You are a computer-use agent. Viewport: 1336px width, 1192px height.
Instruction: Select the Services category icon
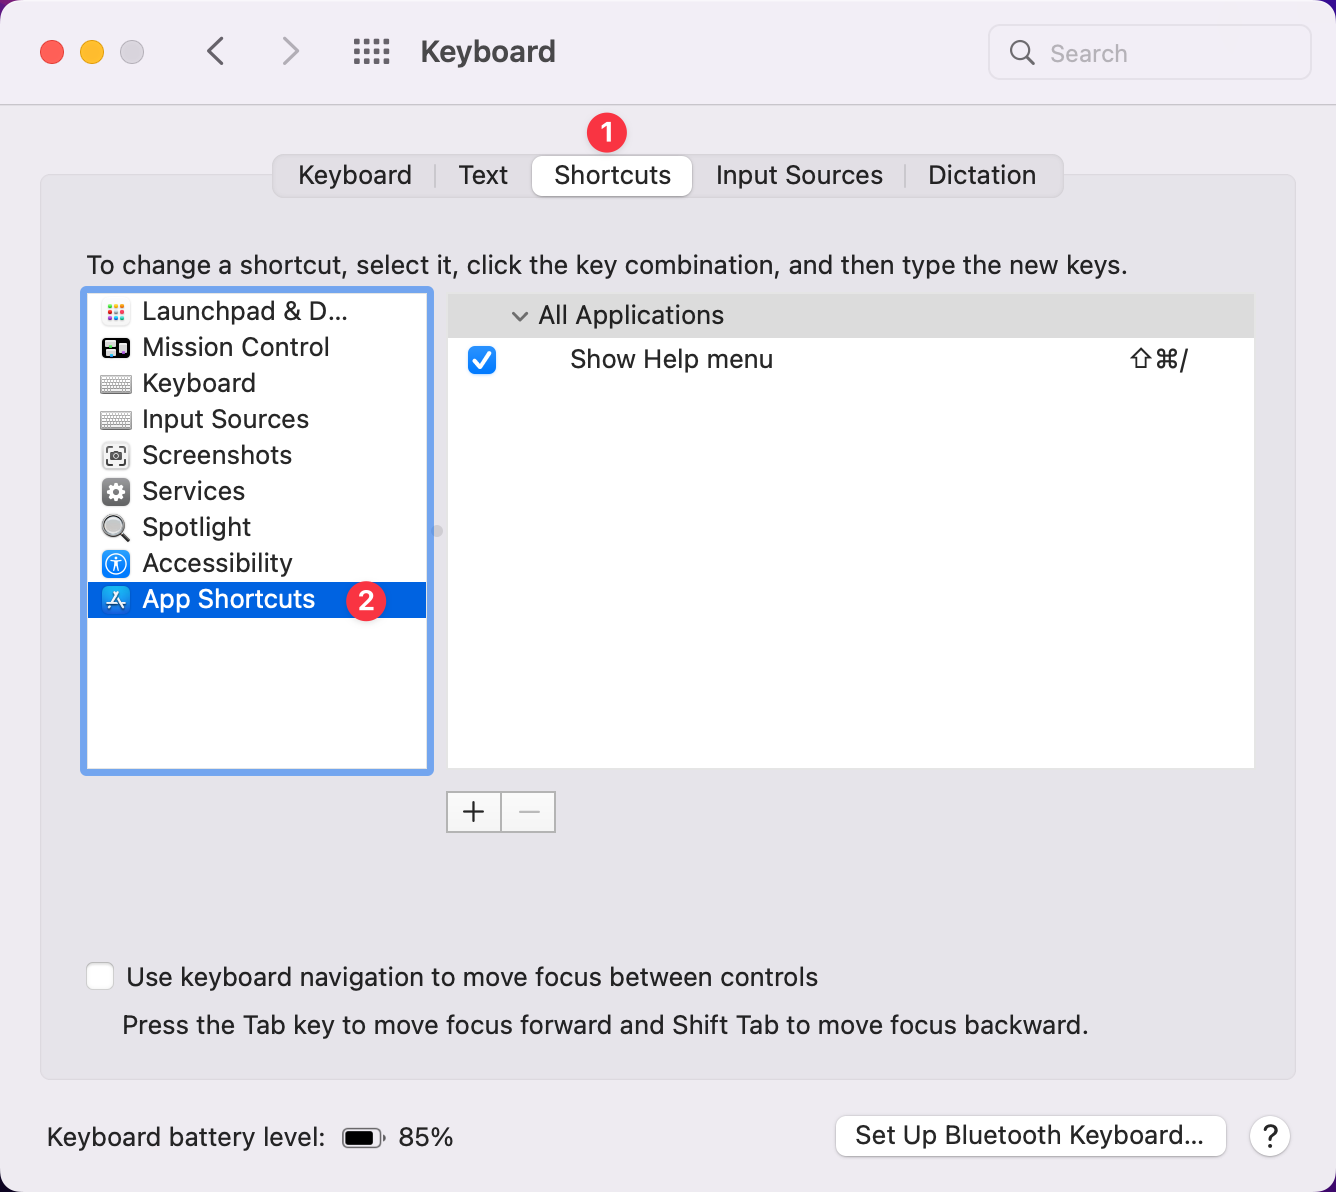tap(116, 491)
